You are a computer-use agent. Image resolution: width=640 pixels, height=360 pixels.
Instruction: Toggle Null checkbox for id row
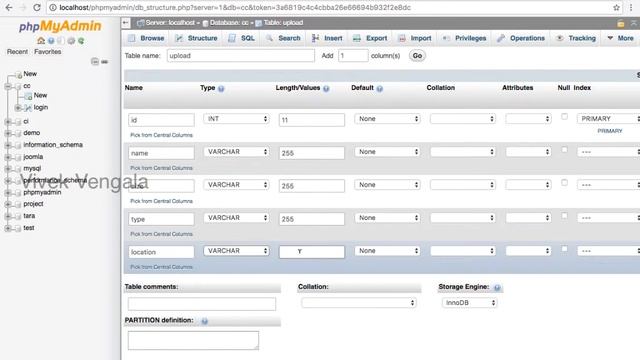pos(564,117)
